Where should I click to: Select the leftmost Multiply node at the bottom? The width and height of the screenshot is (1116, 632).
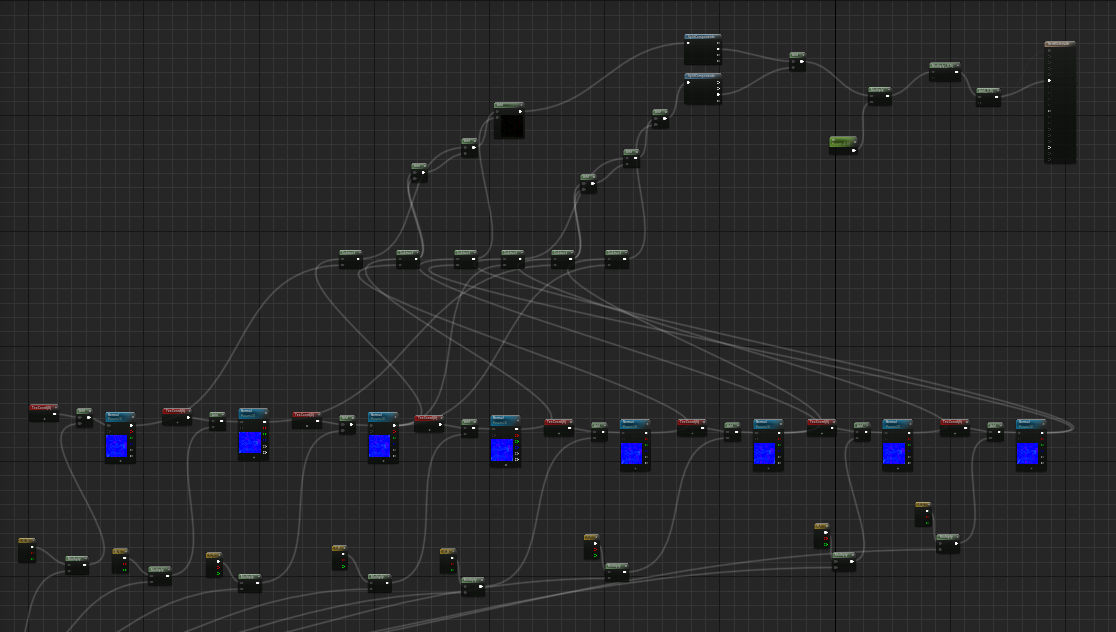pyautogui.click(x=76, y=565)
